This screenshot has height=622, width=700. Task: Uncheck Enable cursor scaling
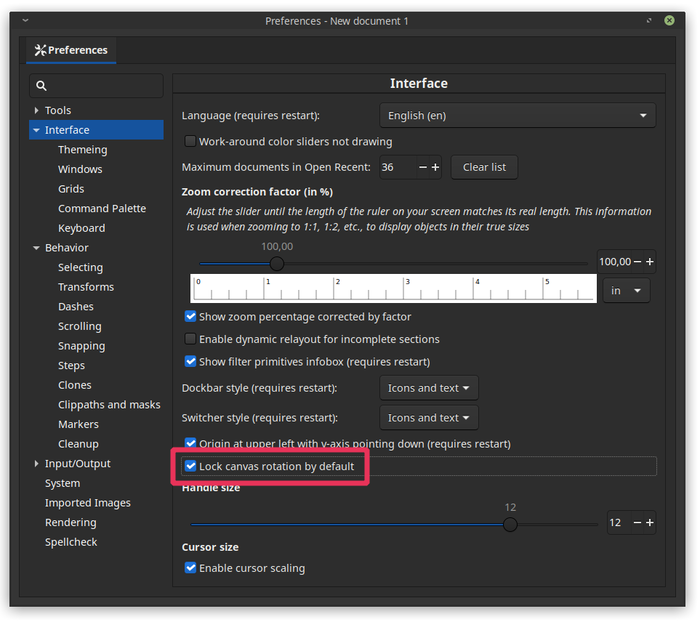tap(190, 568)
